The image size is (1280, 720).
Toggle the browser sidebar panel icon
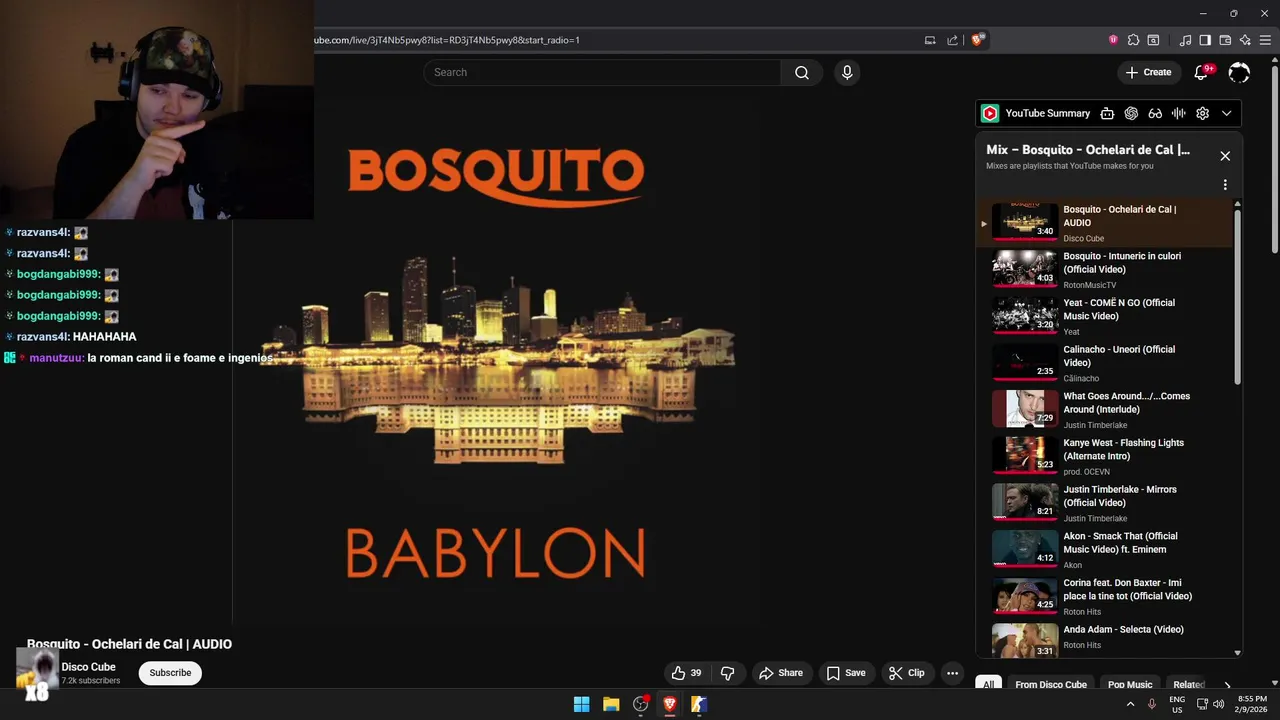1205,40
